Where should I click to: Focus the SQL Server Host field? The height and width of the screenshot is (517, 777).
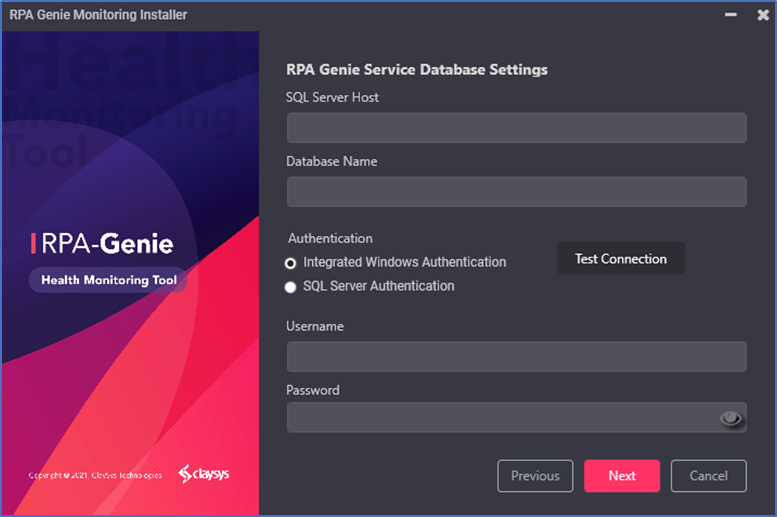coord(516,128)
